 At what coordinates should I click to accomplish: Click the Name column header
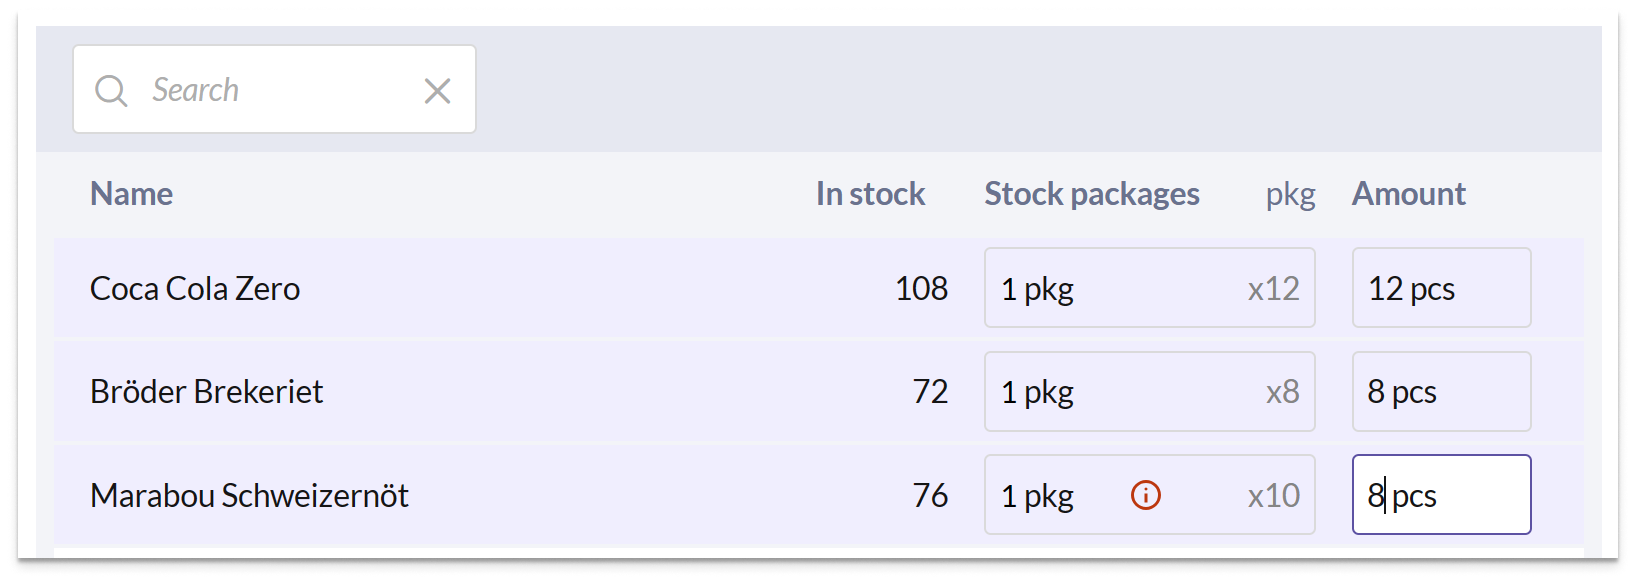click(131, 194)
